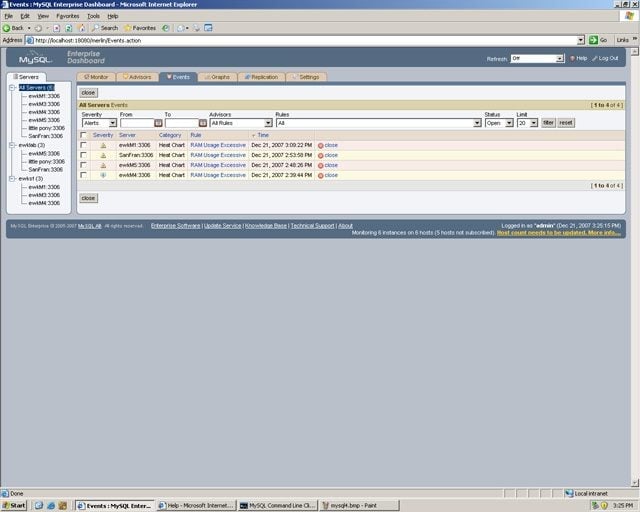Image resolution: width=640 pixels, height=512 pixels.
Task: Open the From date calendar picker
Action: (x=158, y=123)
